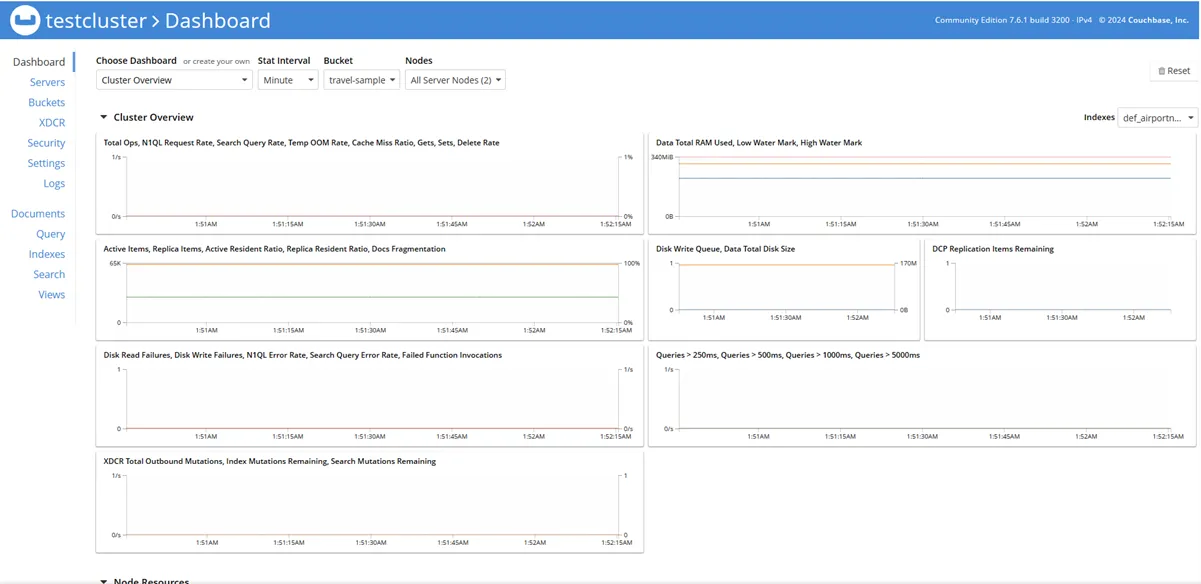Open the Settings page
This screenshot has height=584, width=1201.
pos(46,163)
